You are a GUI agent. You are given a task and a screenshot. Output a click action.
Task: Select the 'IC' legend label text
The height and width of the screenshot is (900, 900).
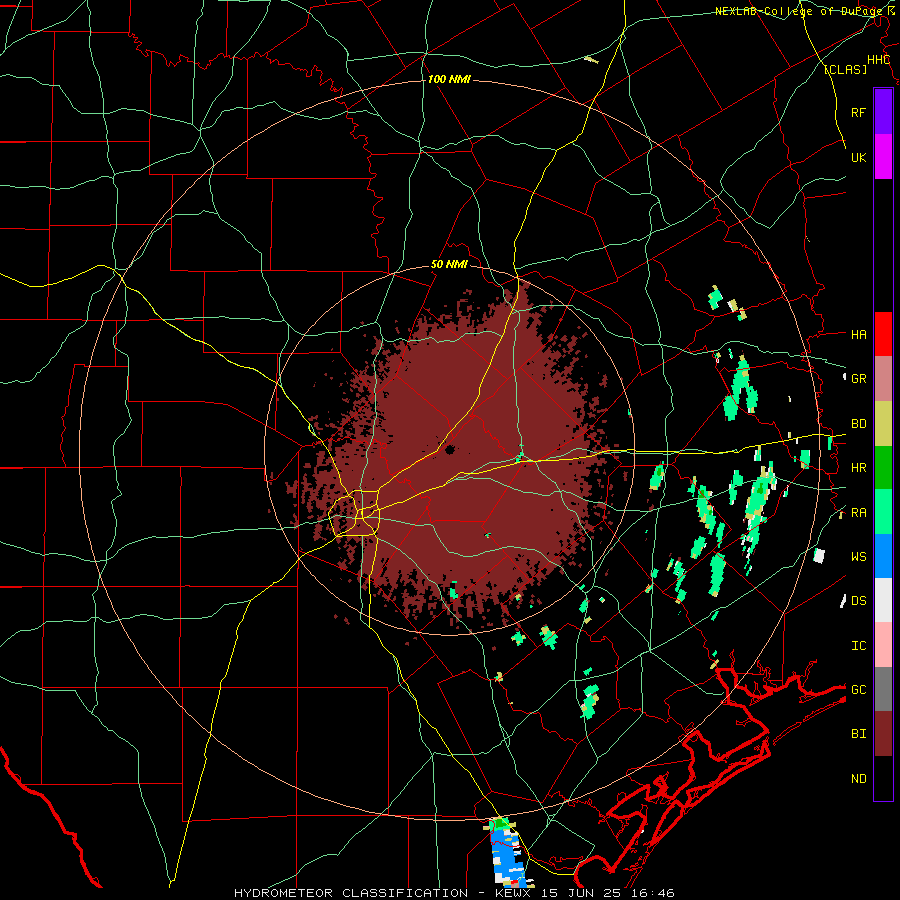pos(858,646)
